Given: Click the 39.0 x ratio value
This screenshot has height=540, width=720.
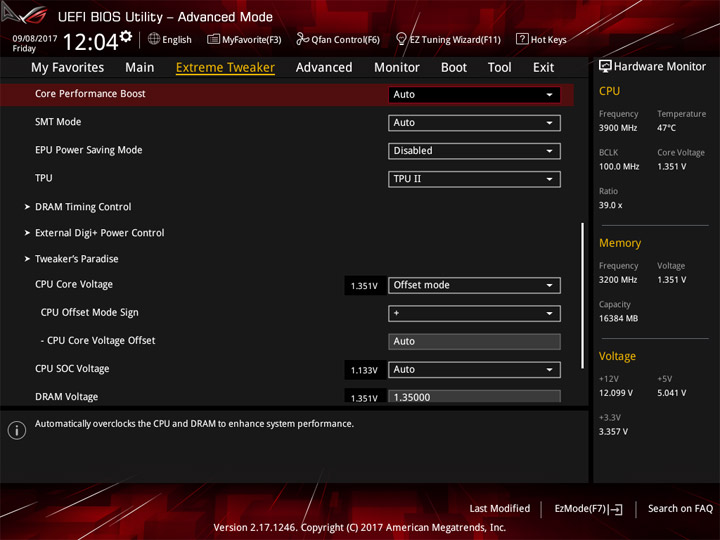Looking at the screenshot, I should pos(610,205).
